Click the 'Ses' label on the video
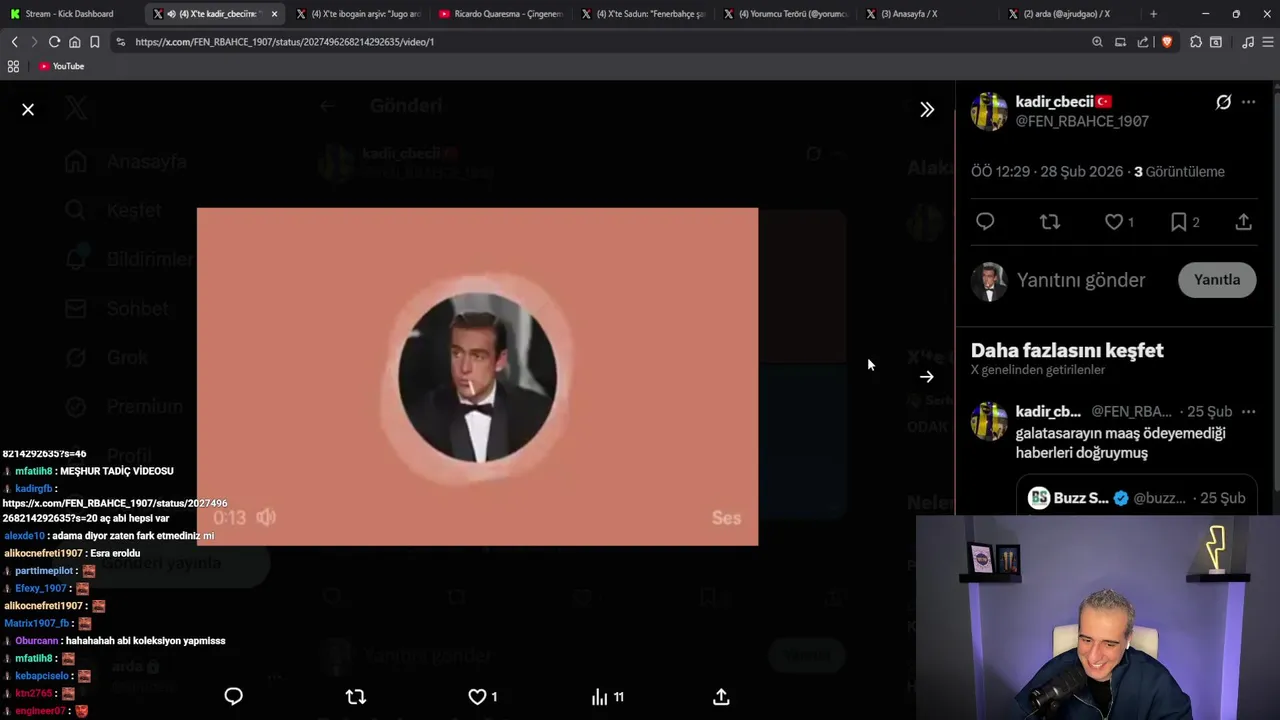Image resolution: width=1280 pixels, height=720 pixels. [726, 517]
